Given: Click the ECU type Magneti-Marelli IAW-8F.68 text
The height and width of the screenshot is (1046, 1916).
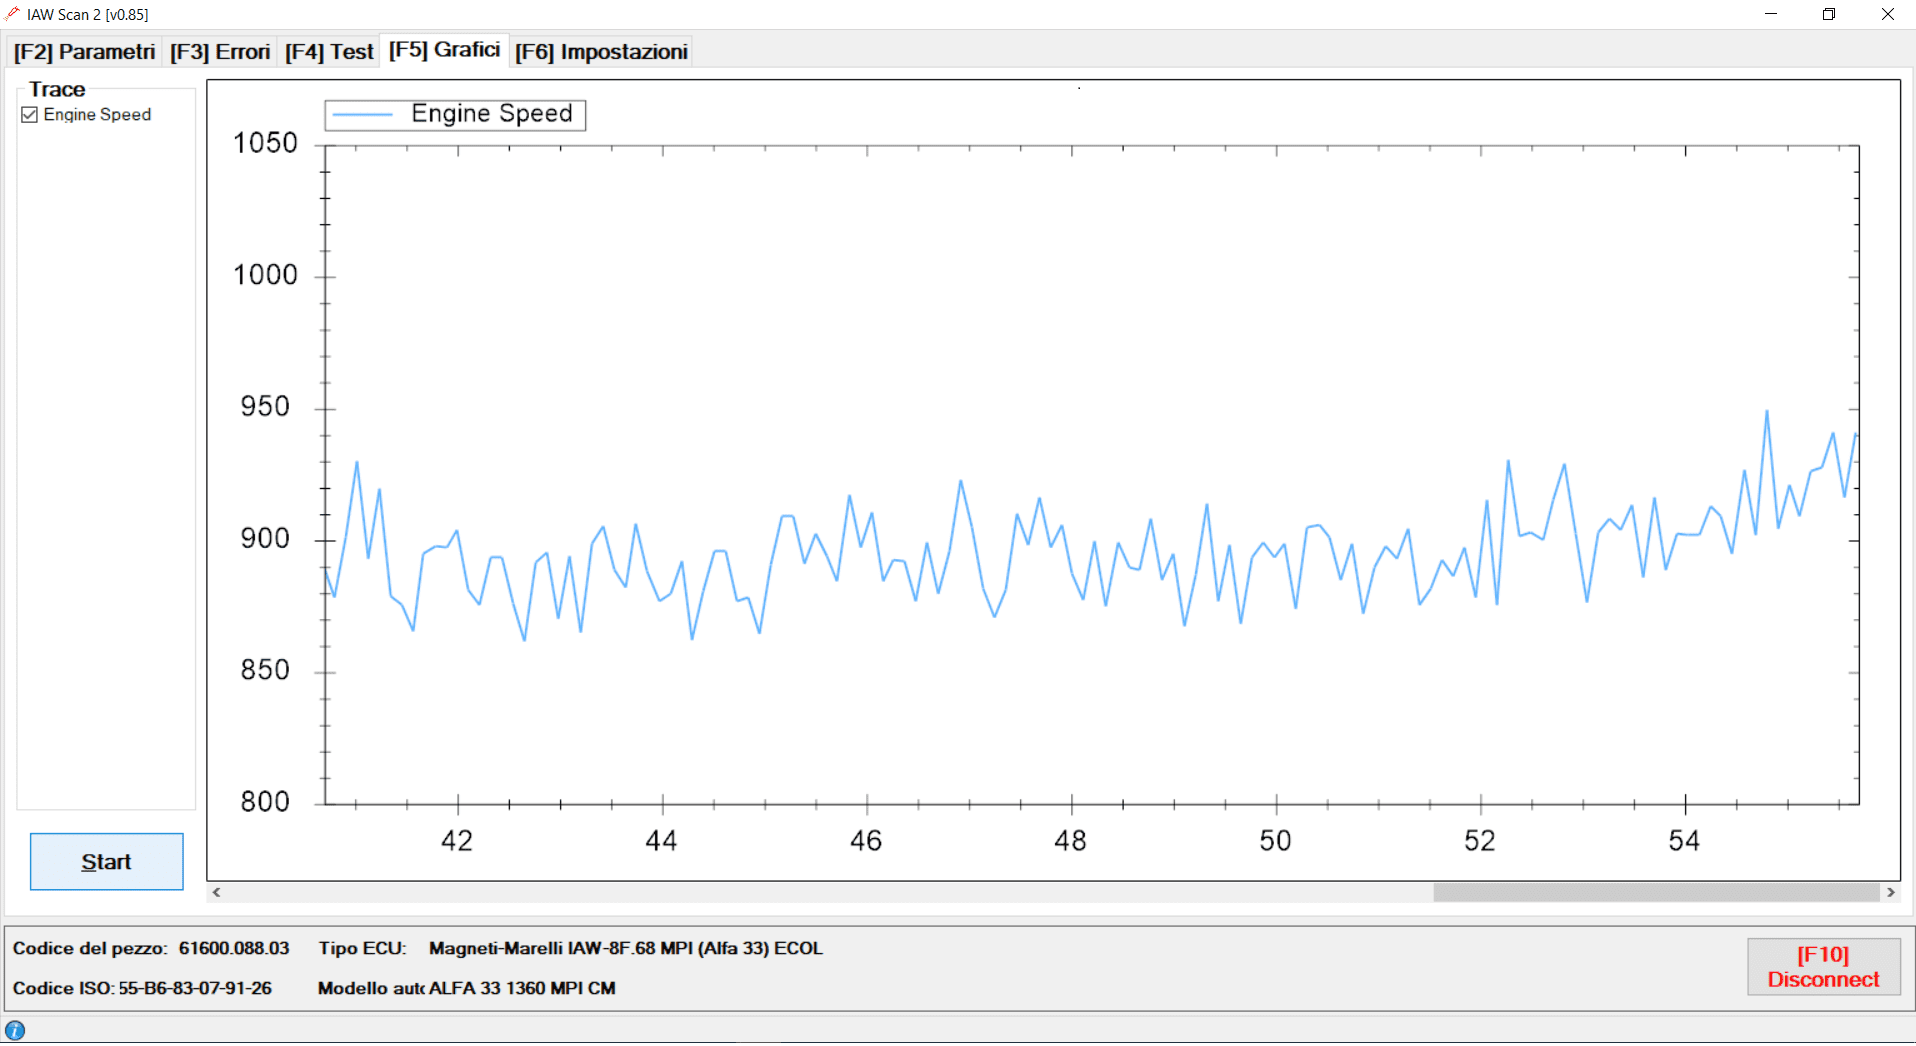Looking at the screenshot, I should point(626,948).
